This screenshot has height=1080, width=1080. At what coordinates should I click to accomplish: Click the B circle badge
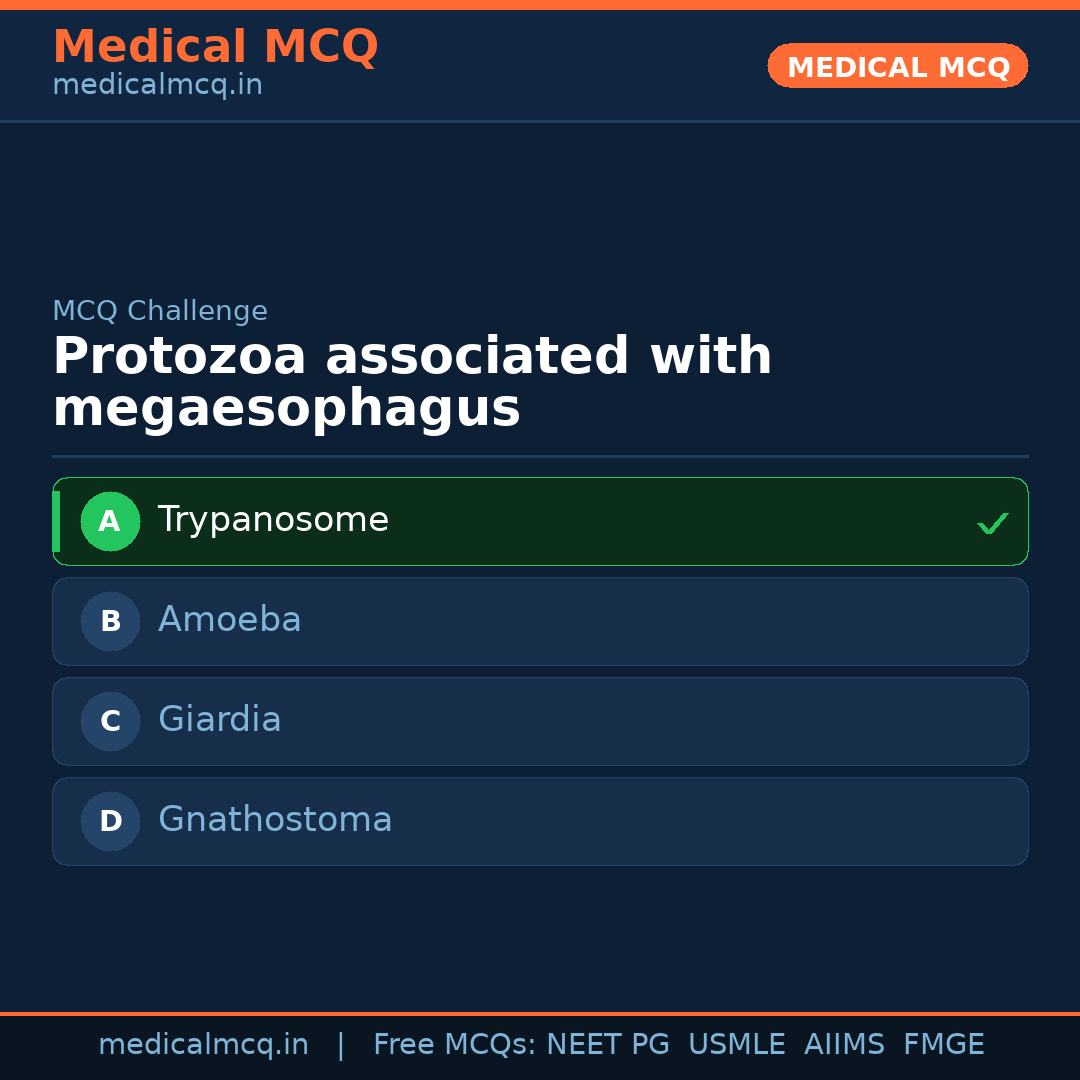110,621
